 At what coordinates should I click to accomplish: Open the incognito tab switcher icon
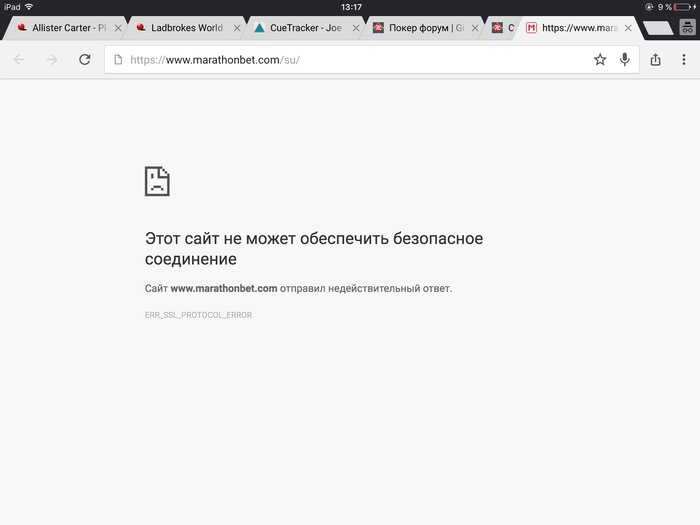688,28
